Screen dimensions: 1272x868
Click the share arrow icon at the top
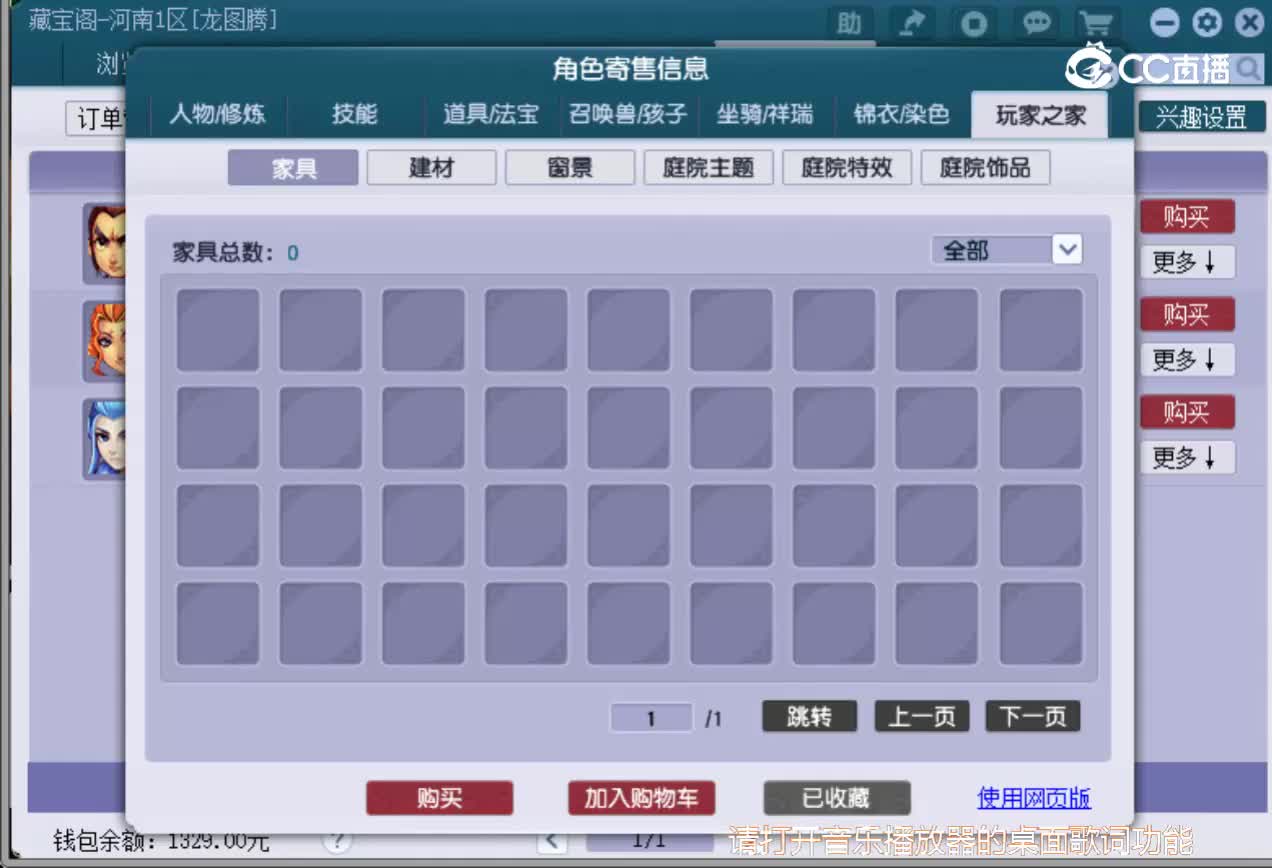point(911,23)
